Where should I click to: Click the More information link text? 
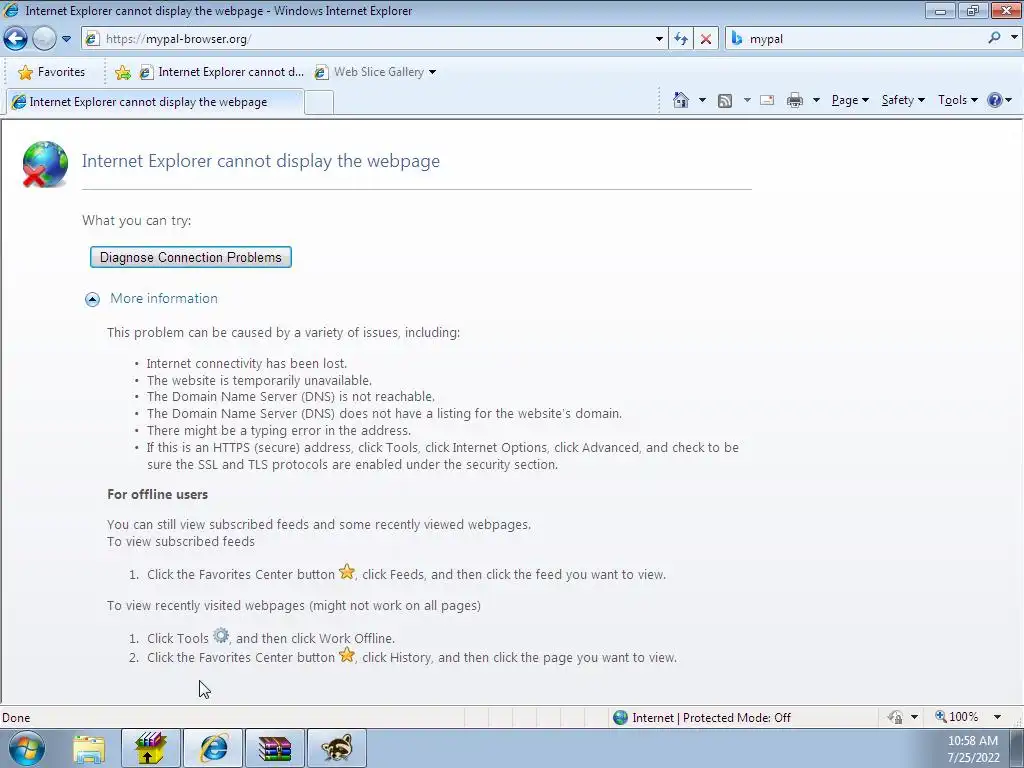[164, 298]
